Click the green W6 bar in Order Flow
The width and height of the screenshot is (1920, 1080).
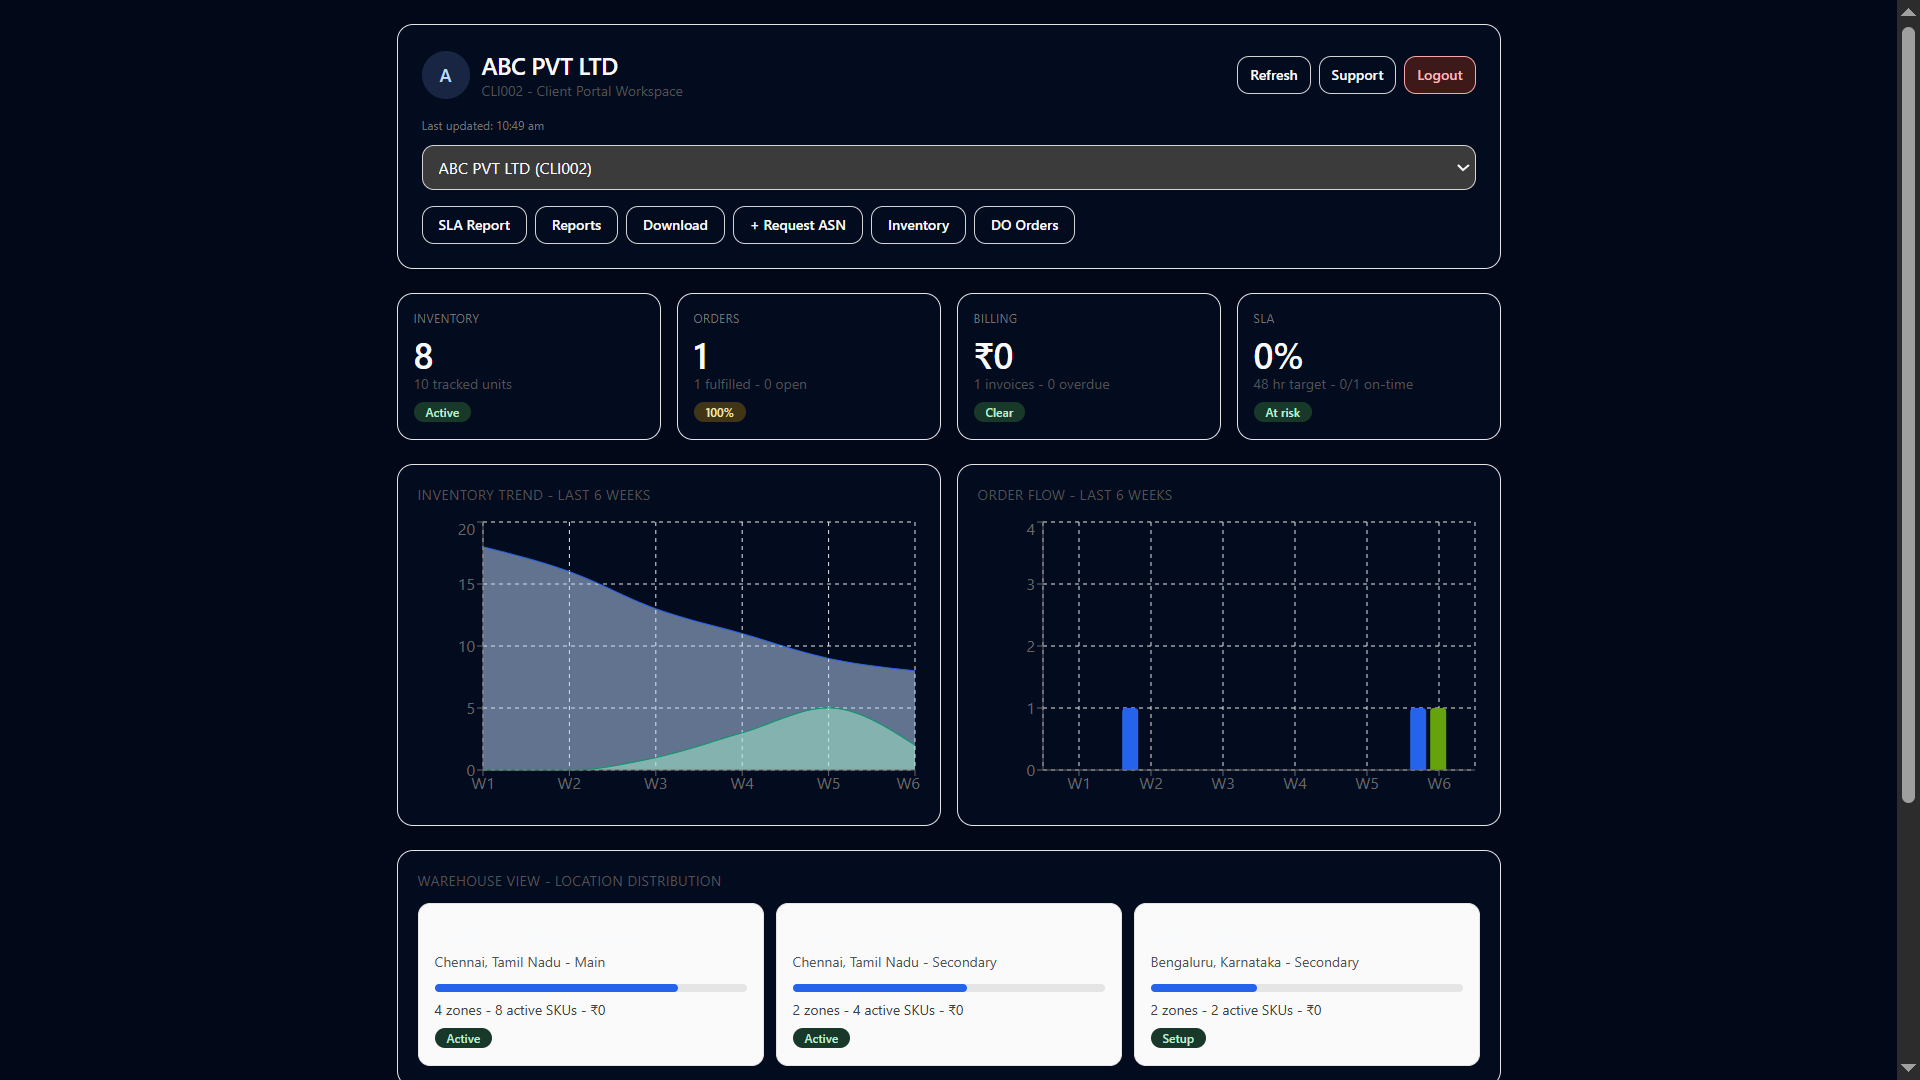point(1438,739)
